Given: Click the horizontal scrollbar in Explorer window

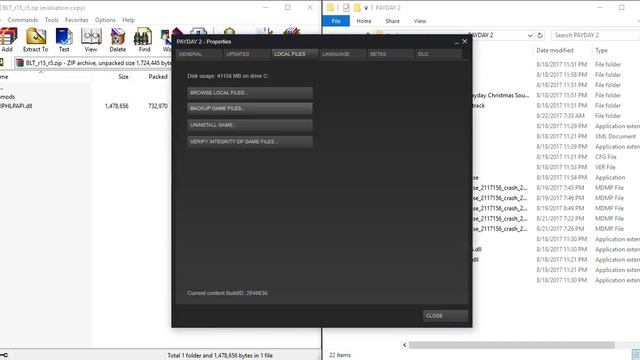Looking at the screenshot, I should [x=511, y=345].
